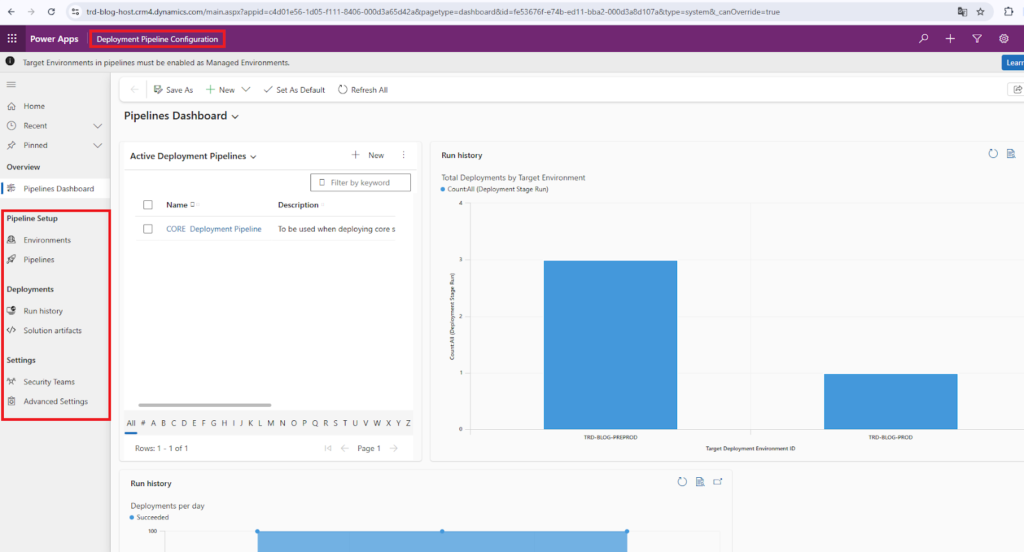Click the TRD-BLOG-PREPROD blue bar
This screenshot has width=1024, height=552.
(x=610, y=344)
